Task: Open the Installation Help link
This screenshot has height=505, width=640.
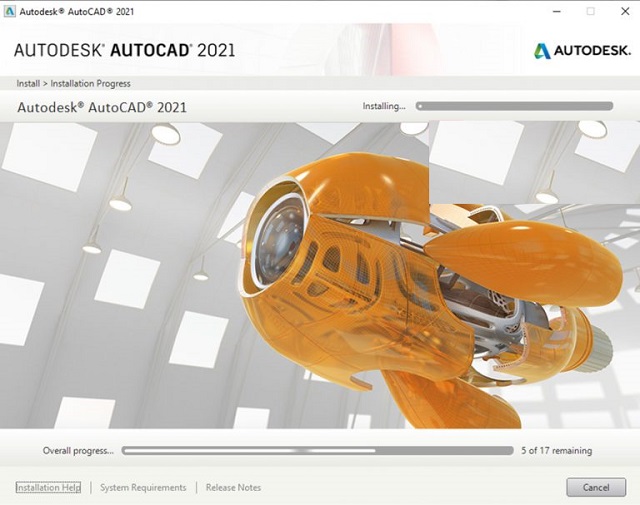Action: (x=48, y=487)
